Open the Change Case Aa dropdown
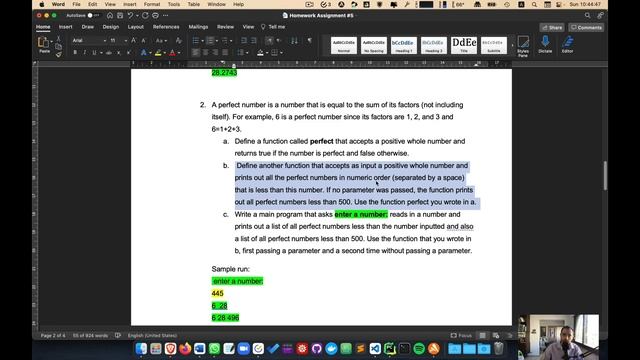The image size is (640, 360). 161,40
